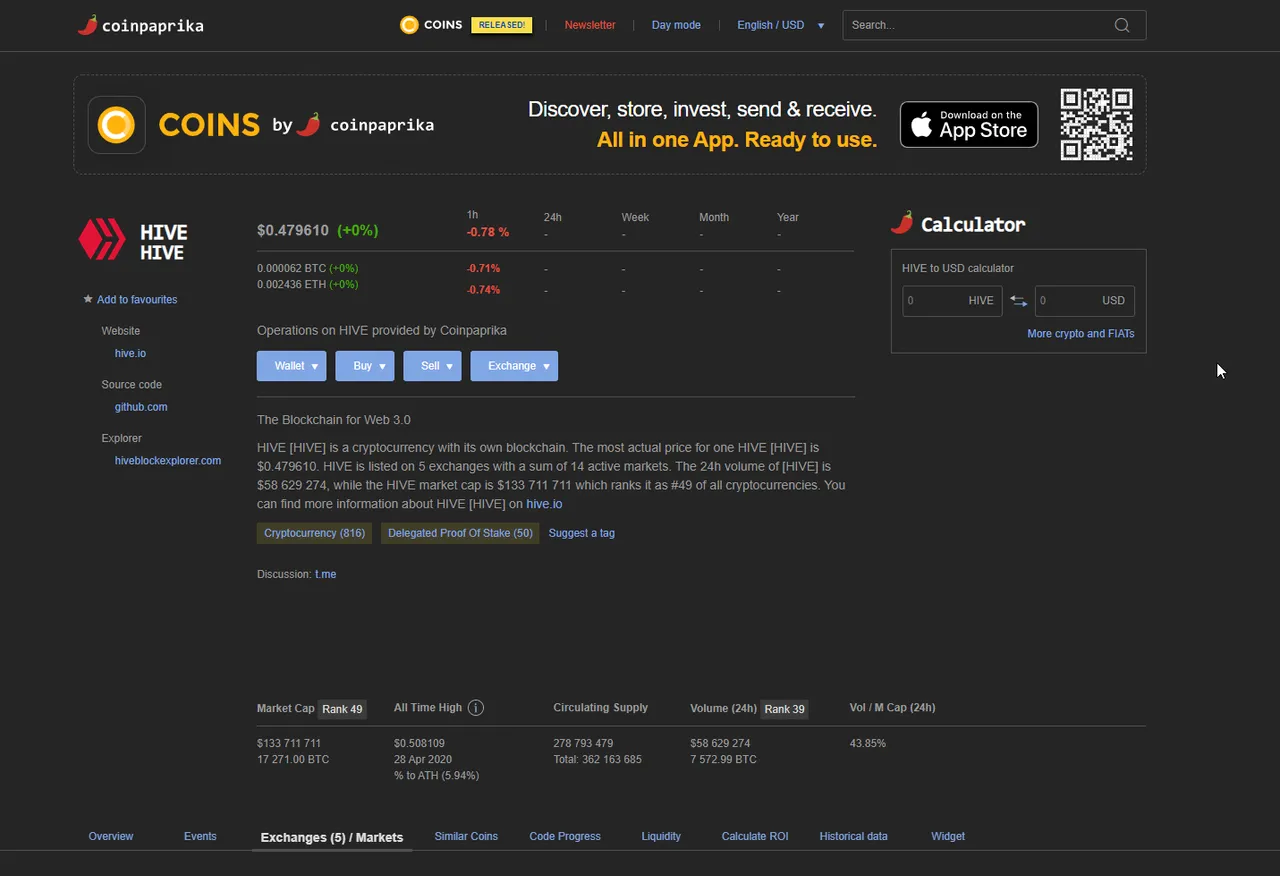Click the HIVE amount input field
This screenshot has width=1280, height=876.
pyautogui.click(x=952, y=301)
